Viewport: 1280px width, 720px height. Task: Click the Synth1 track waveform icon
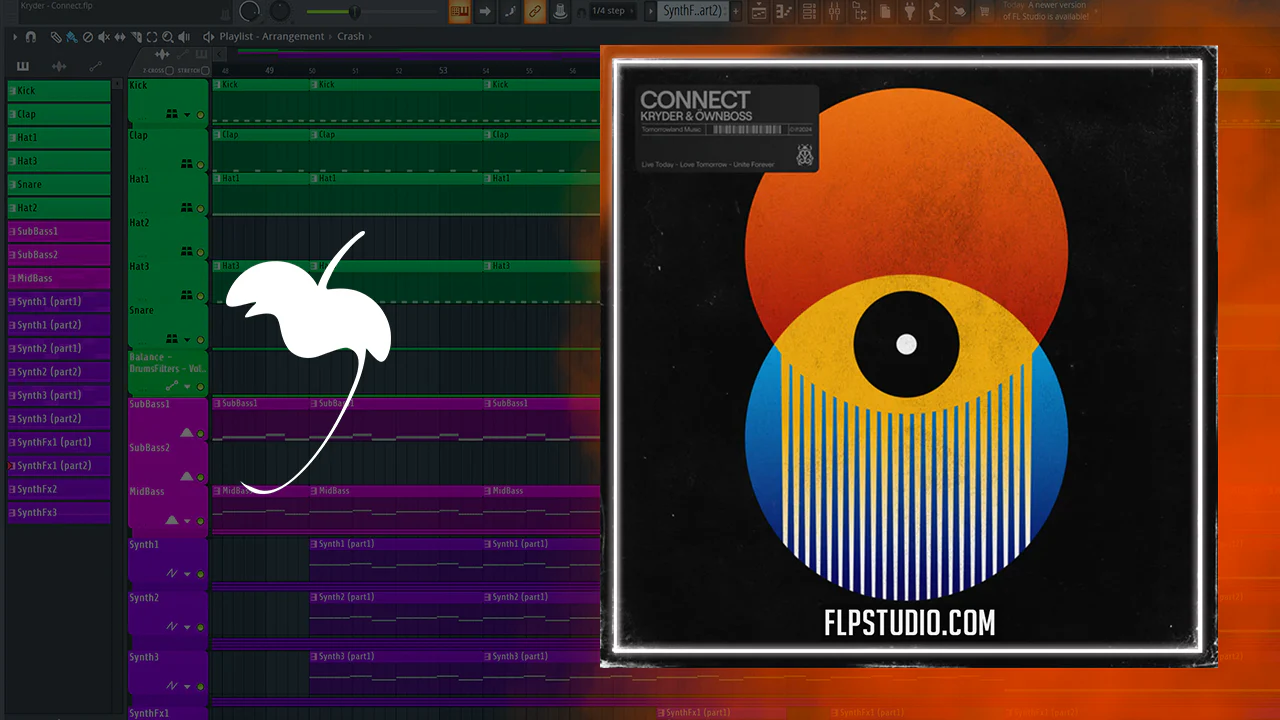[x=172, y=573]
